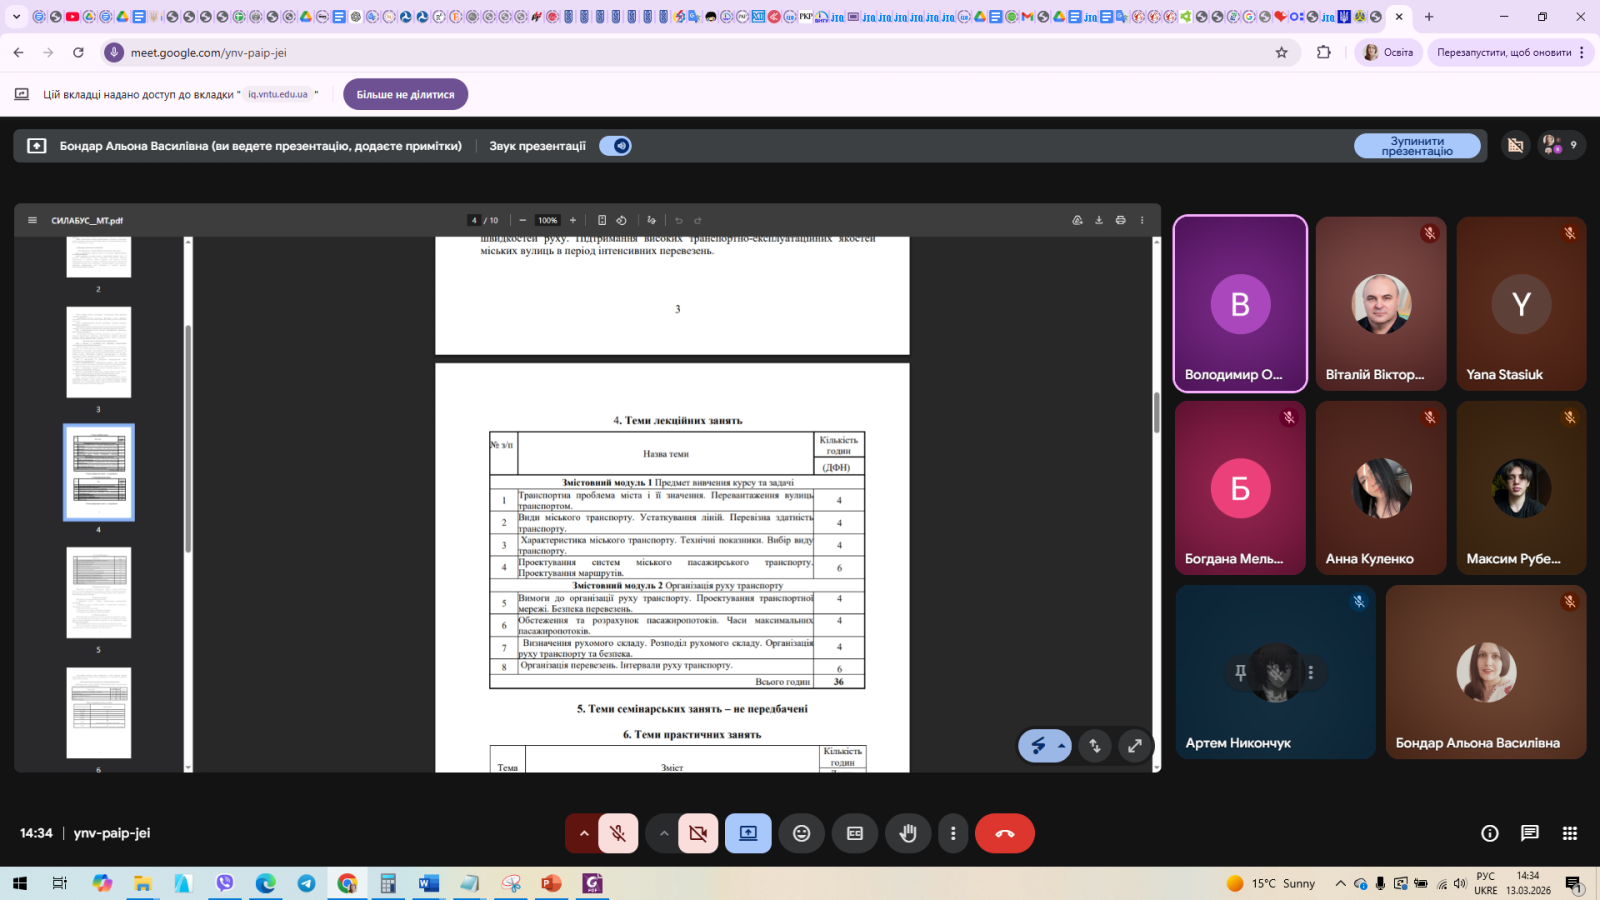Download the PDF file

[1099, 220]
